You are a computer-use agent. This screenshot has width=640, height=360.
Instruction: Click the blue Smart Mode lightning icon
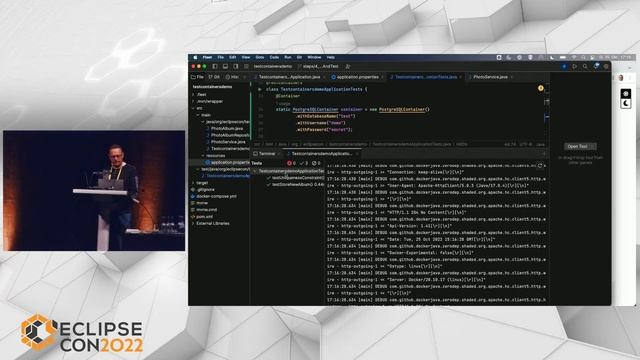tap(564, 67)
